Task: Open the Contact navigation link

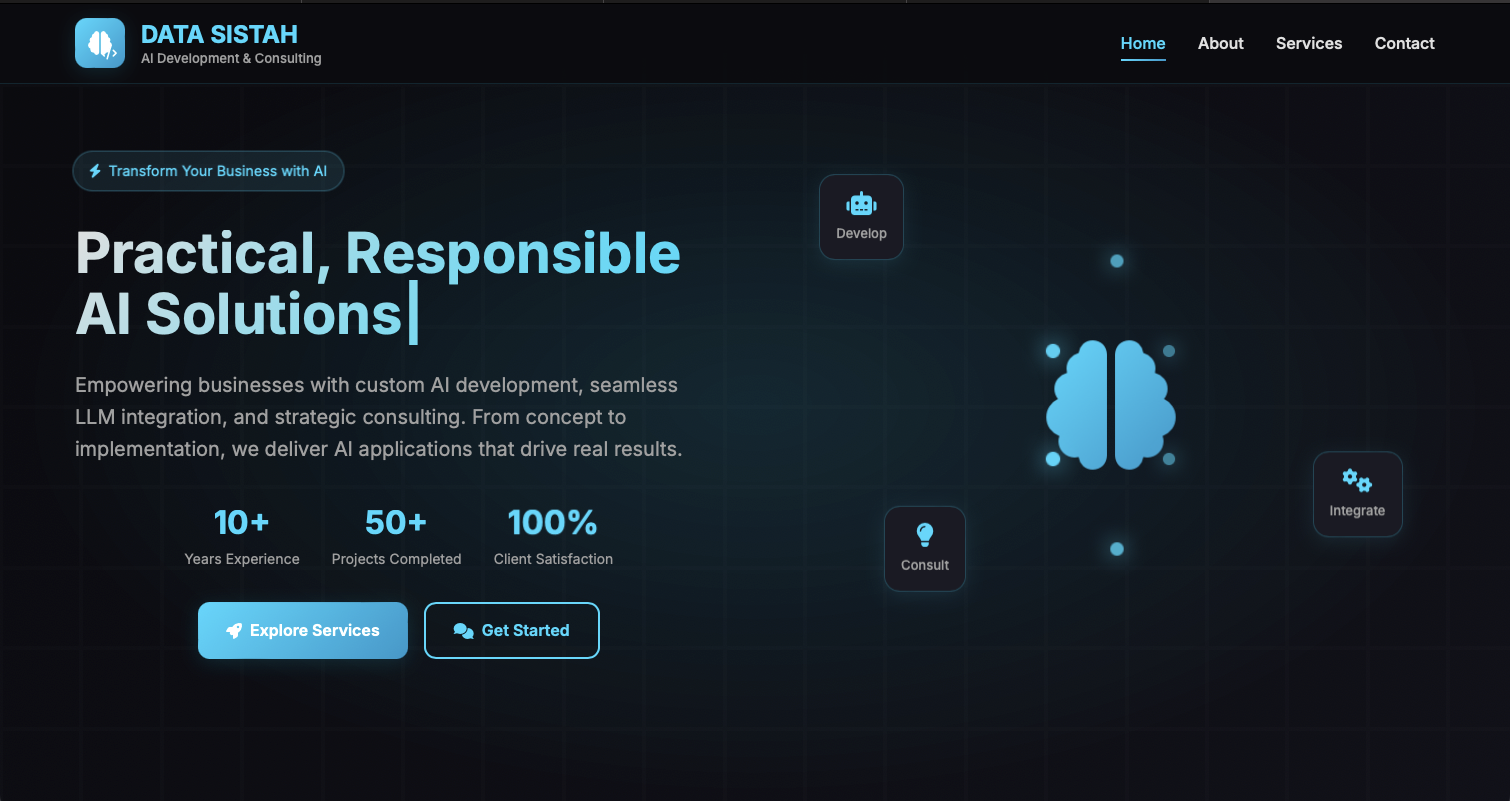Action: pos(1404,43)
